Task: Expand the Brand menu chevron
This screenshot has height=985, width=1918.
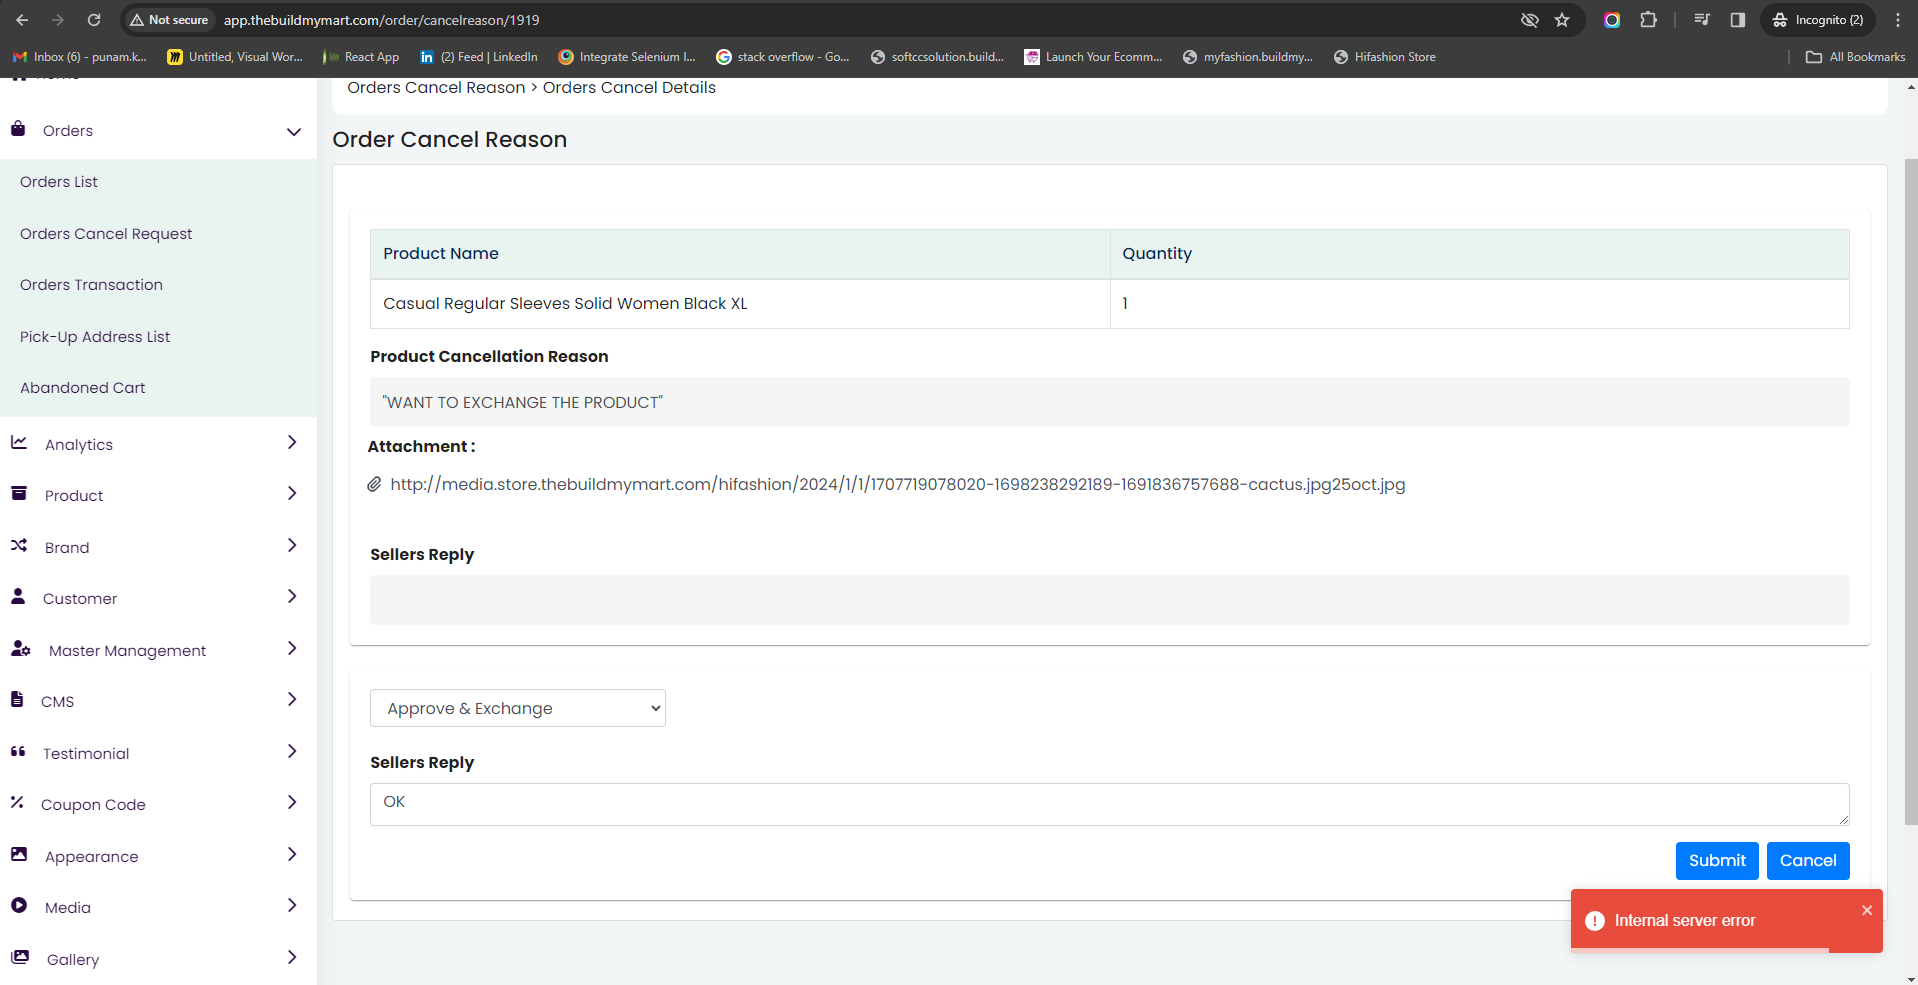Action: [292, 545]
